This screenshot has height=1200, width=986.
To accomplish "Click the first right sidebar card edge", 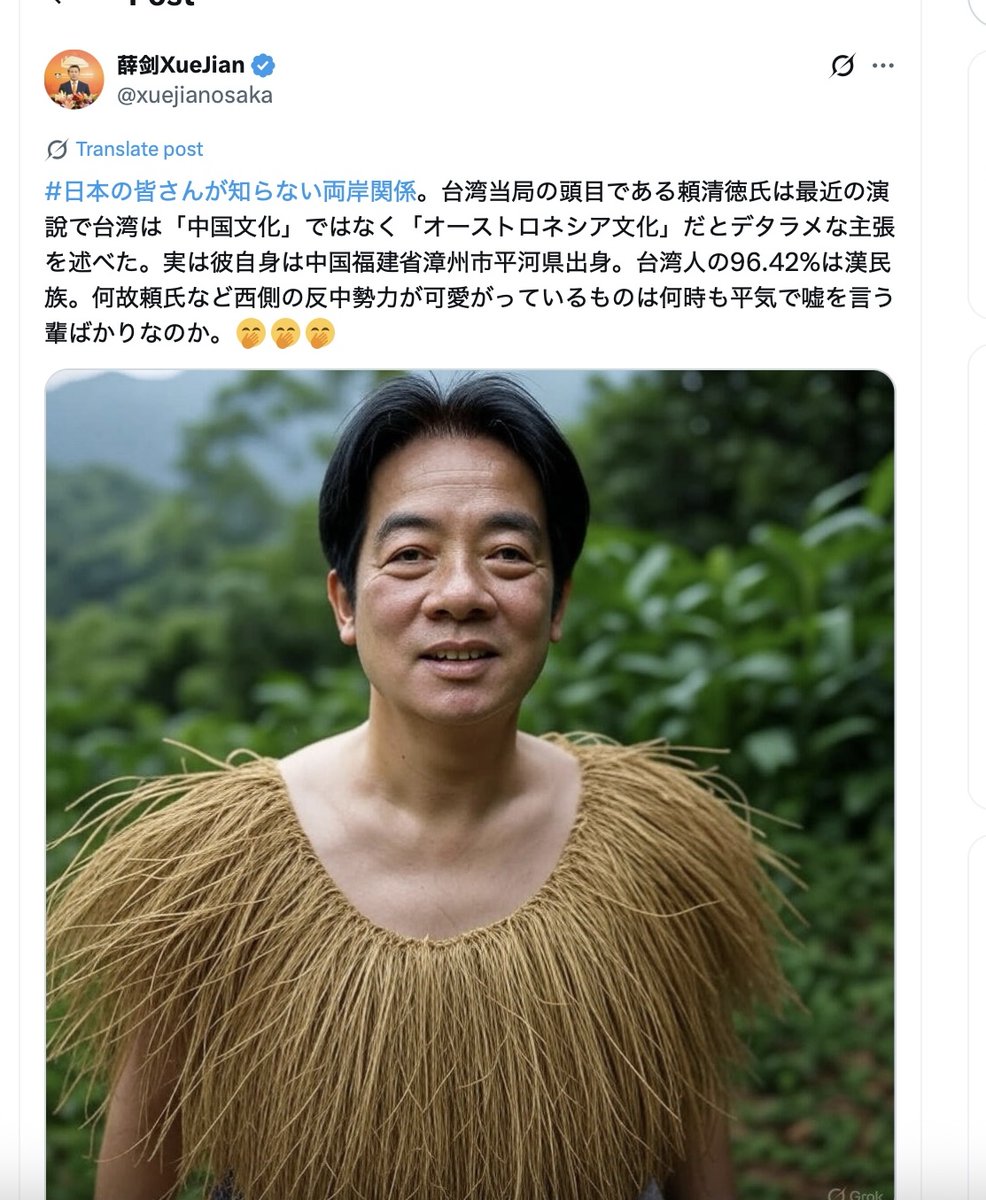I will point(977,184).
